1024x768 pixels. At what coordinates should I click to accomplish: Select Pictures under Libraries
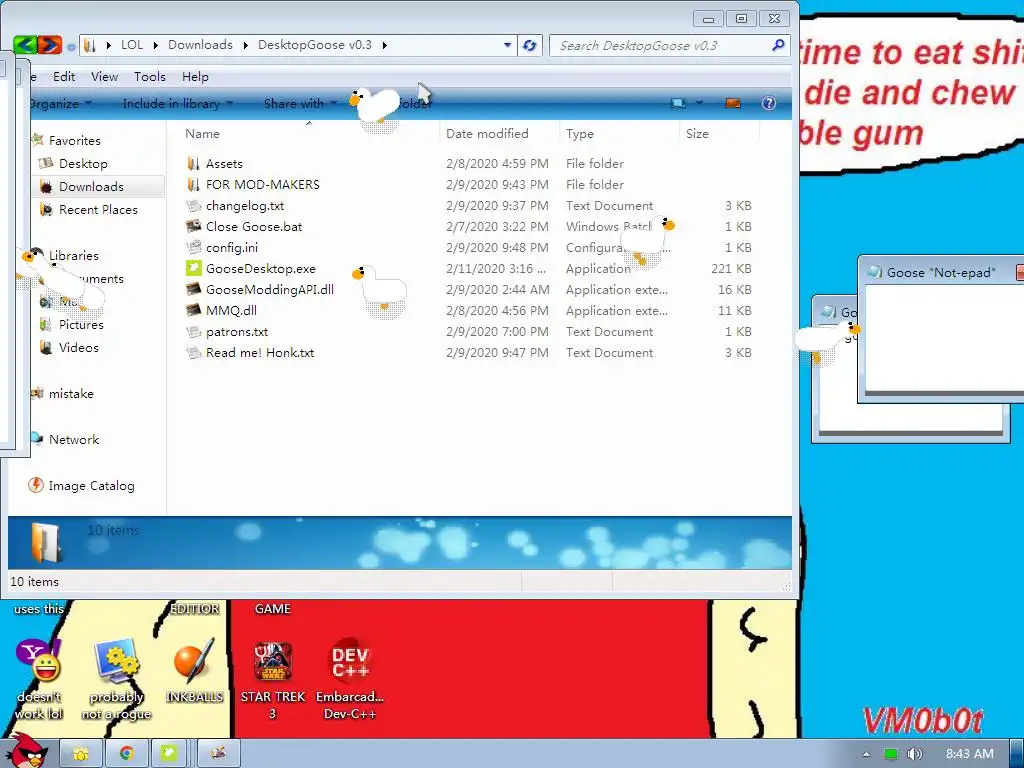81,324
